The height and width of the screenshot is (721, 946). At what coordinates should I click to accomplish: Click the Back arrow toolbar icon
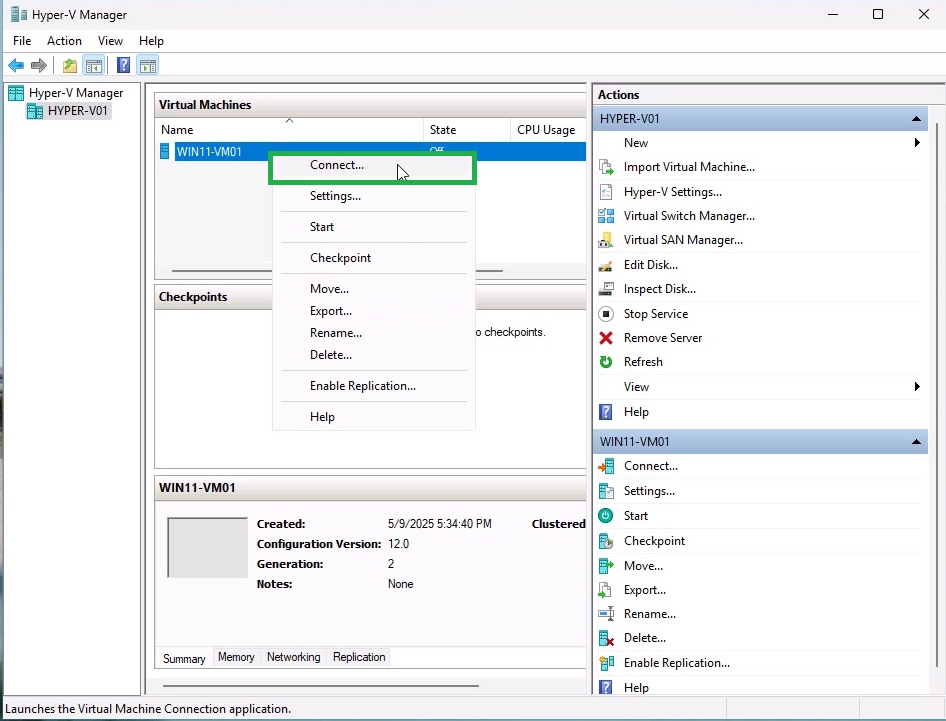pos(16,65)
